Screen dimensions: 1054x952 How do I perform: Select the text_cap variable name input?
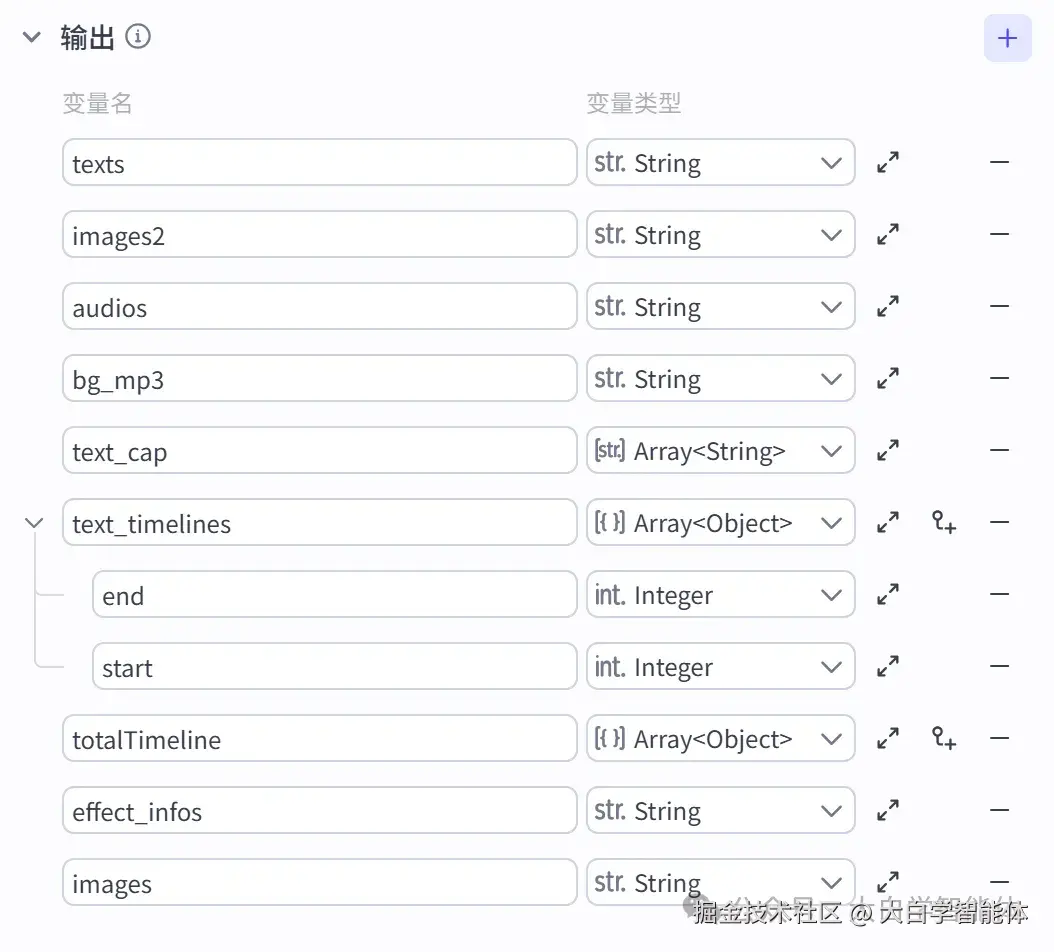click(319, 450)
